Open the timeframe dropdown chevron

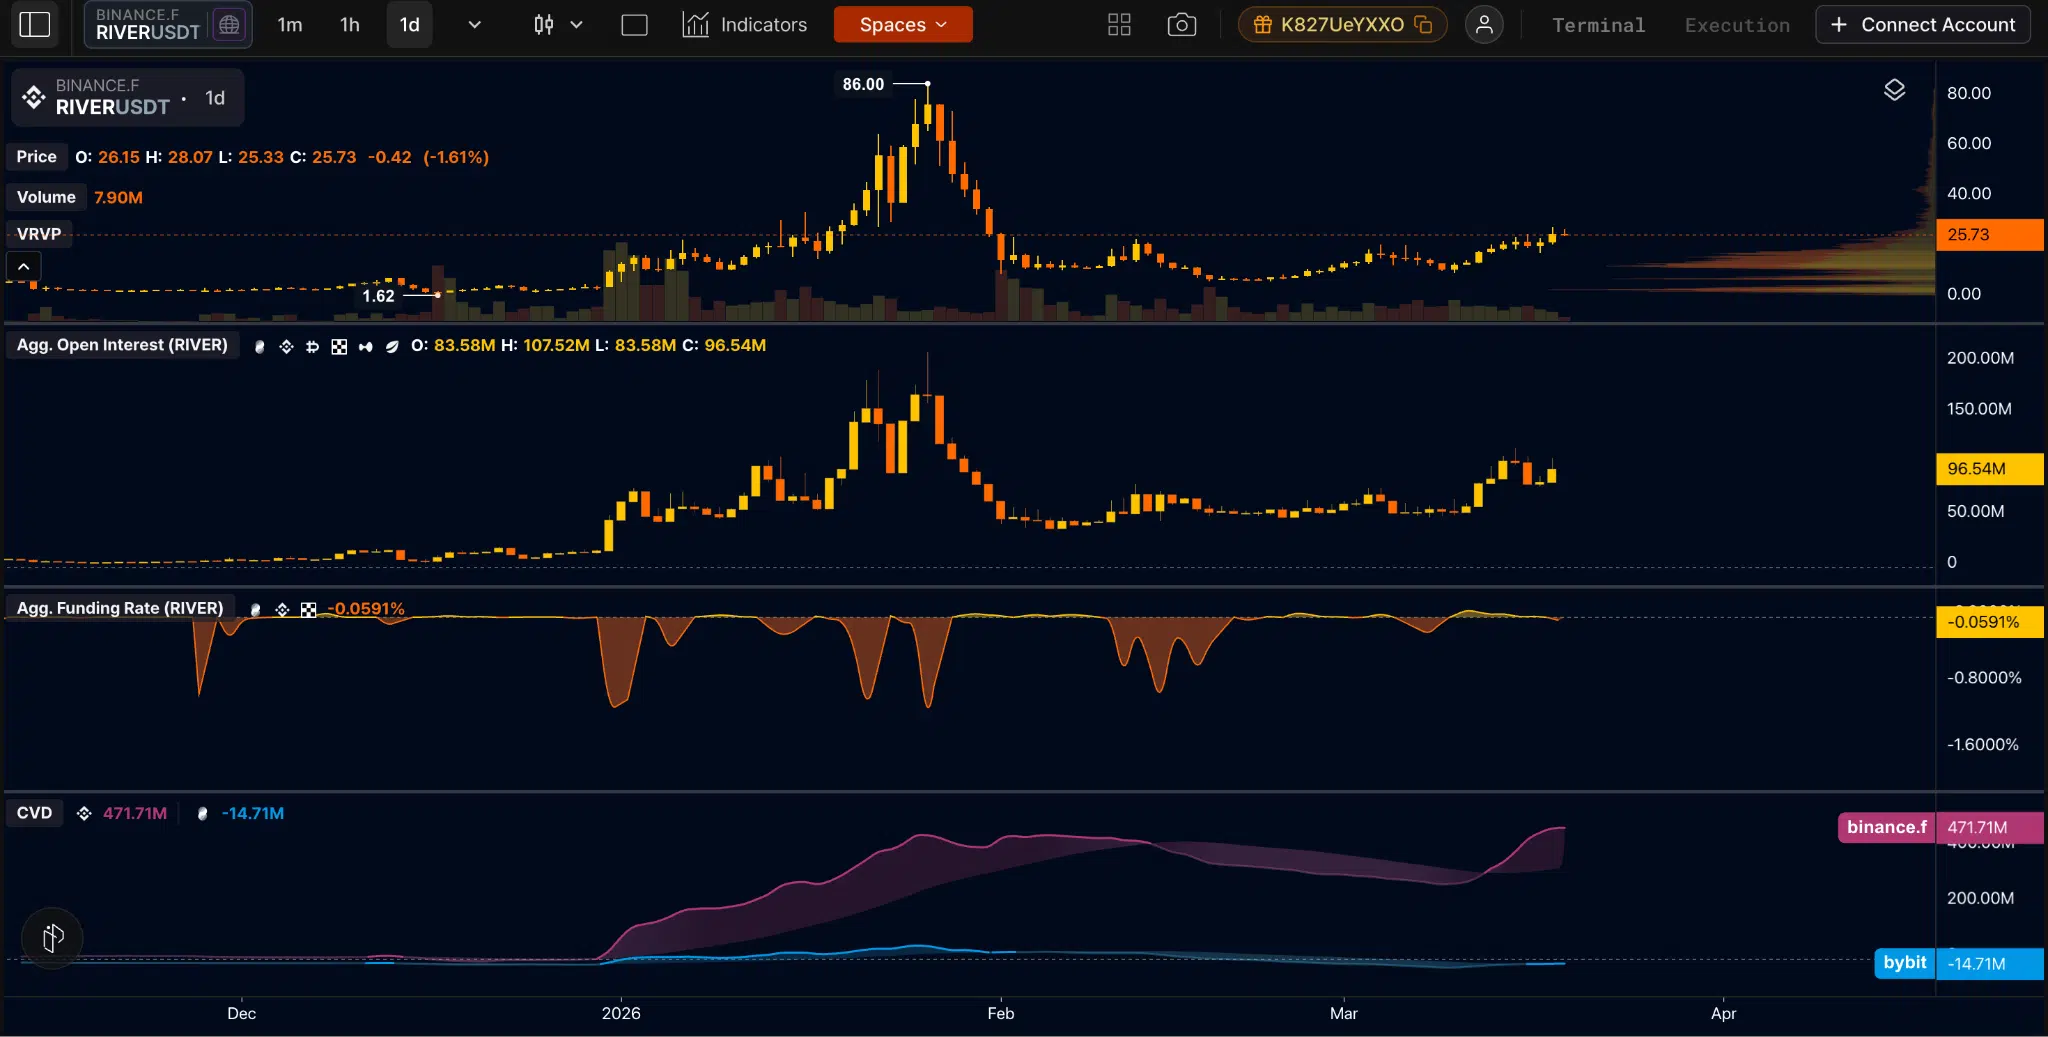(474, 24)
